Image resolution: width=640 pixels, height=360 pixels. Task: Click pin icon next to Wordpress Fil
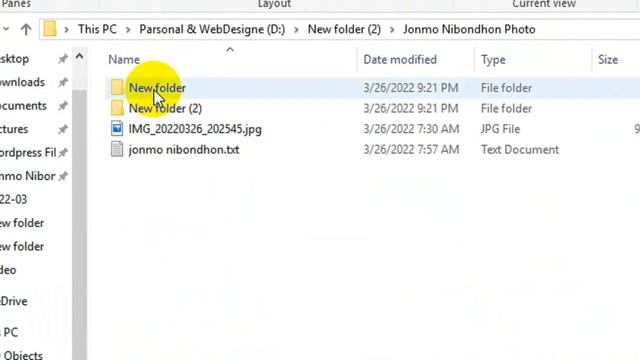(x=63, y=153)
